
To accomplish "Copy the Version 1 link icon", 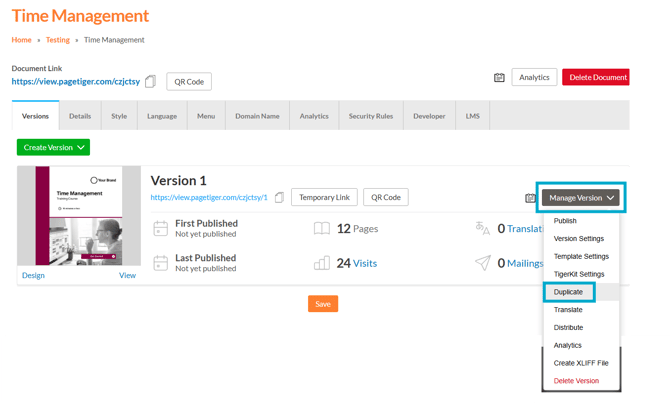I will 279,197.
